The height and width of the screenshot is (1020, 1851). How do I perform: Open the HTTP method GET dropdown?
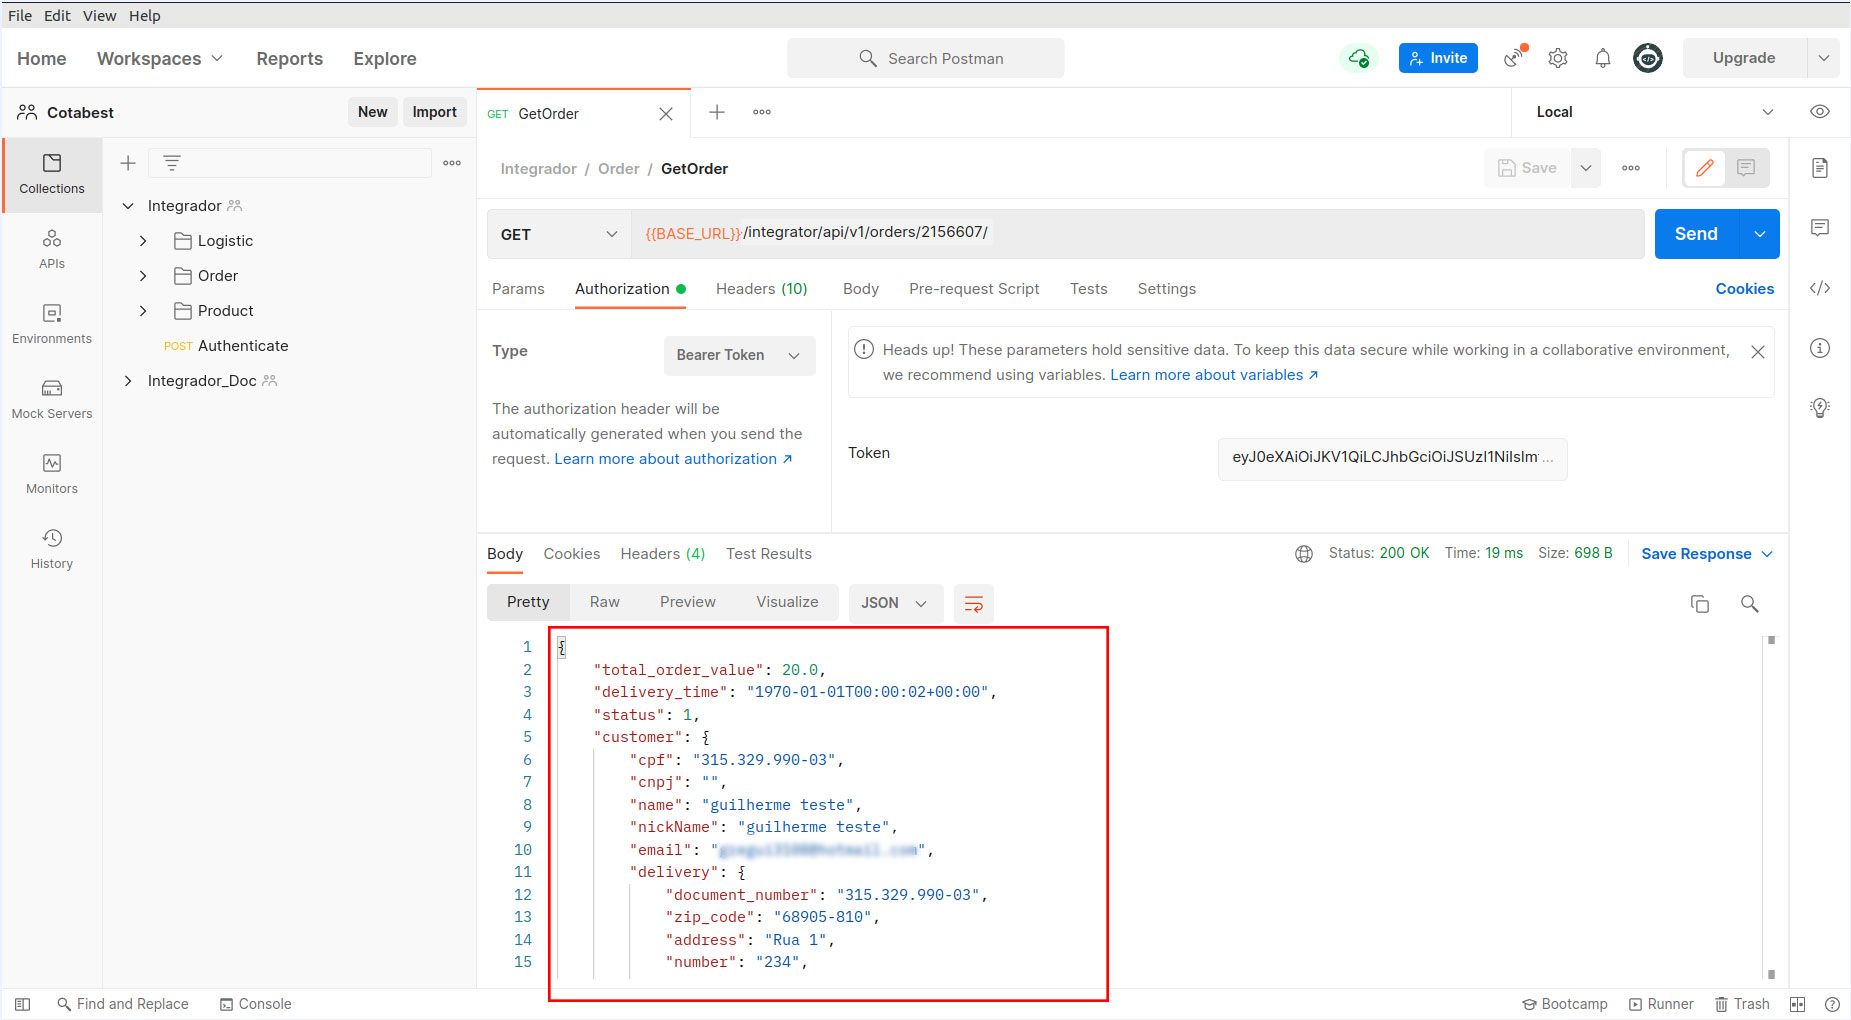558,234
